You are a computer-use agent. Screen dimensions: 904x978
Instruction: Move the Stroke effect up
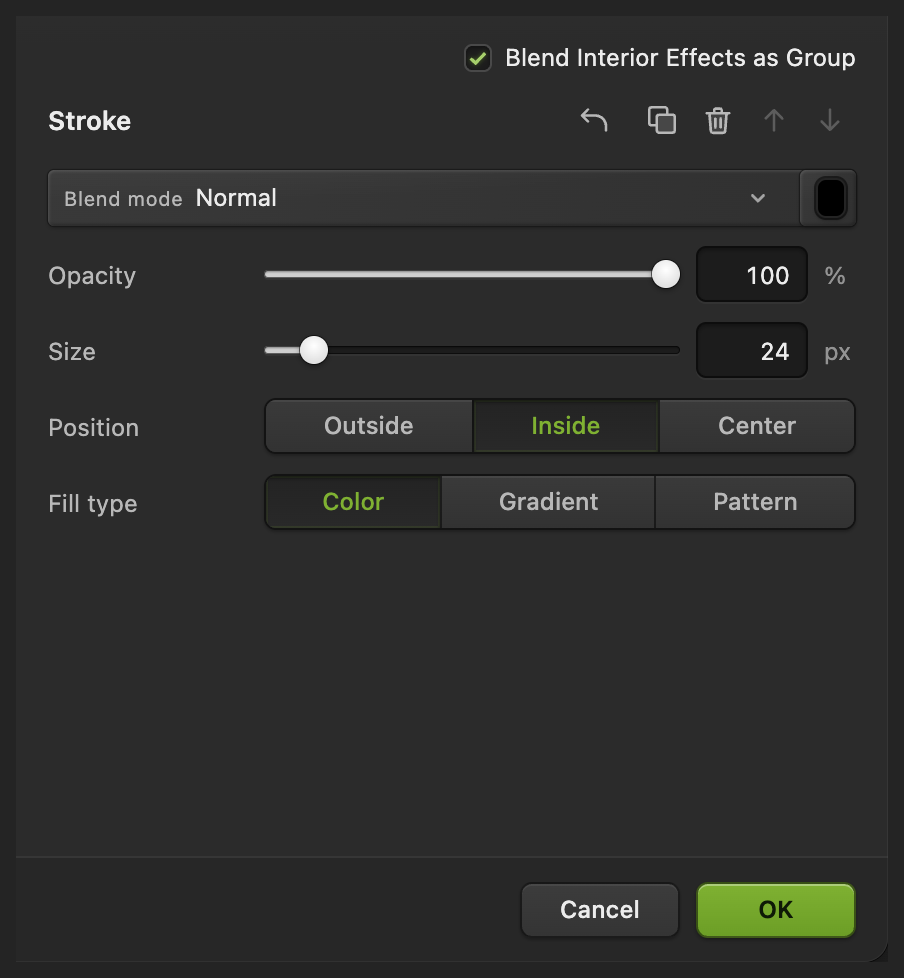[x=774, y=120]
